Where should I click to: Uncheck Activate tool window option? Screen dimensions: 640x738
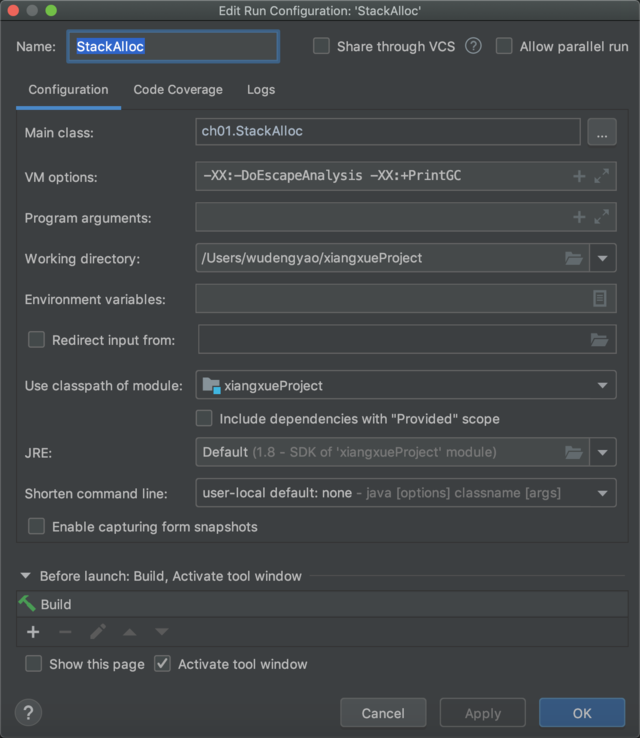163,664
